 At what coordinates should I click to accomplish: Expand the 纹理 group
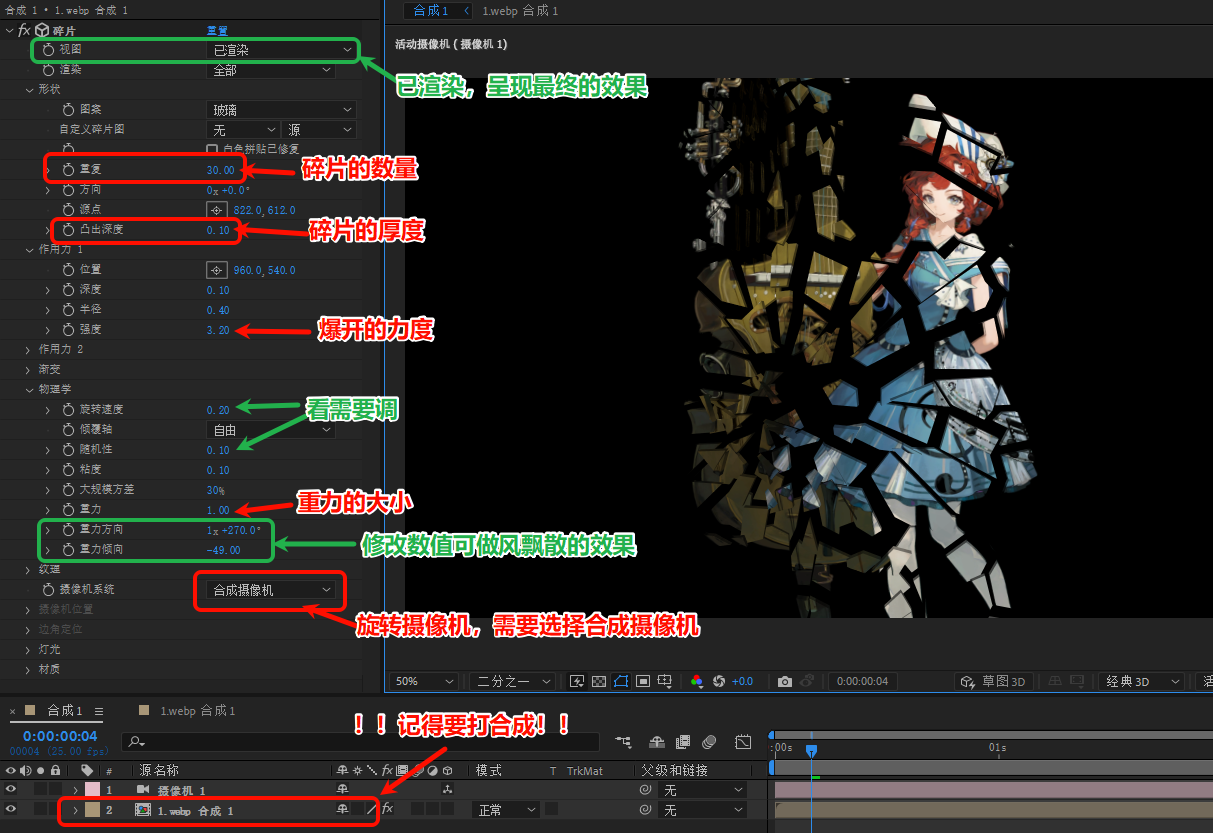tap(29, 570)
